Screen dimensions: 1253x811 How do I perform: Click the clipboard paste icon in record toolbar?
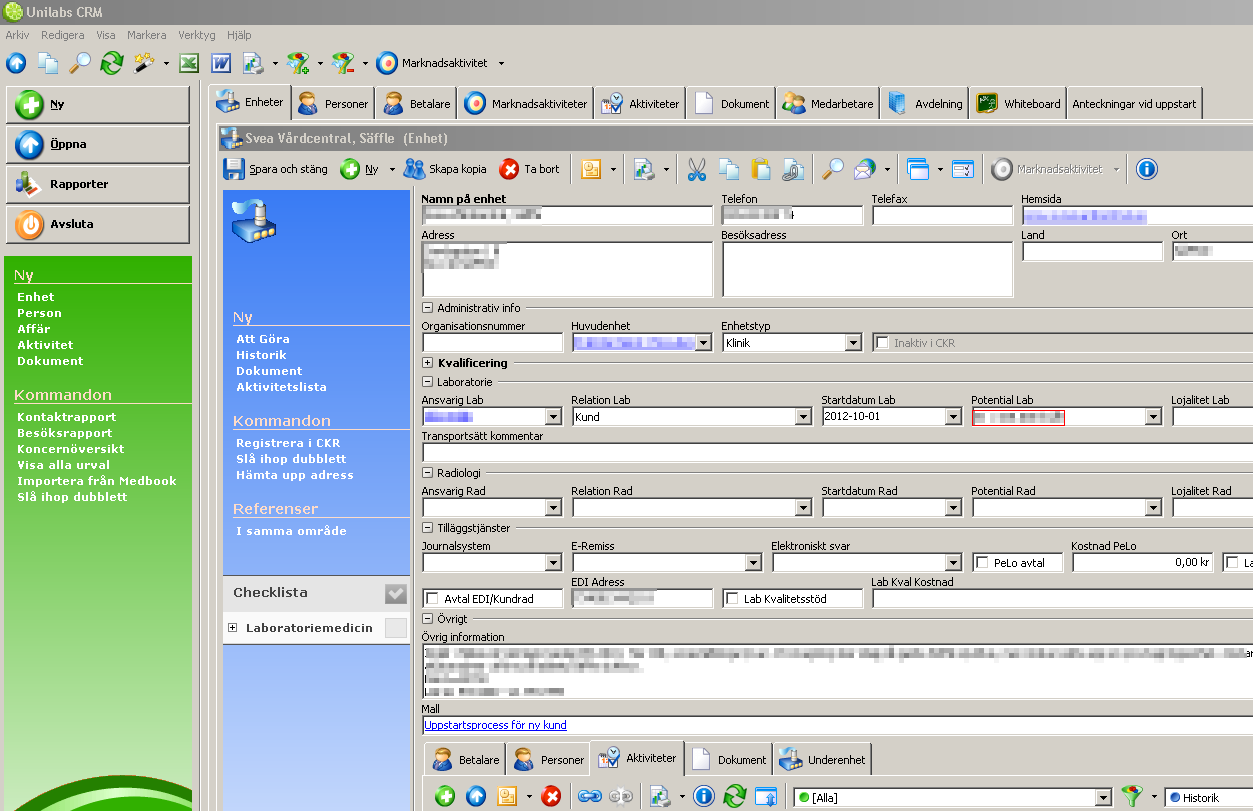pyautogui.click(x=761, y=169)
